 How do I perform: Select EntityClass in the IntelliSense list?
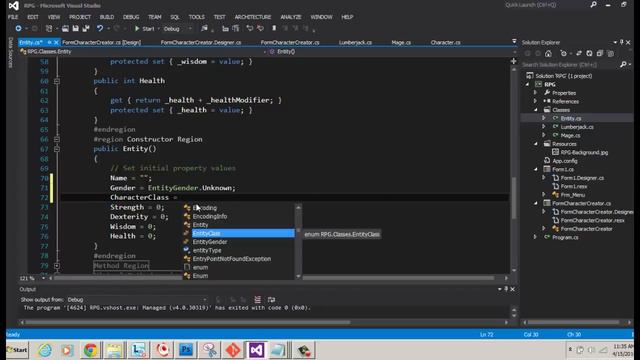(x=243, y=233)
